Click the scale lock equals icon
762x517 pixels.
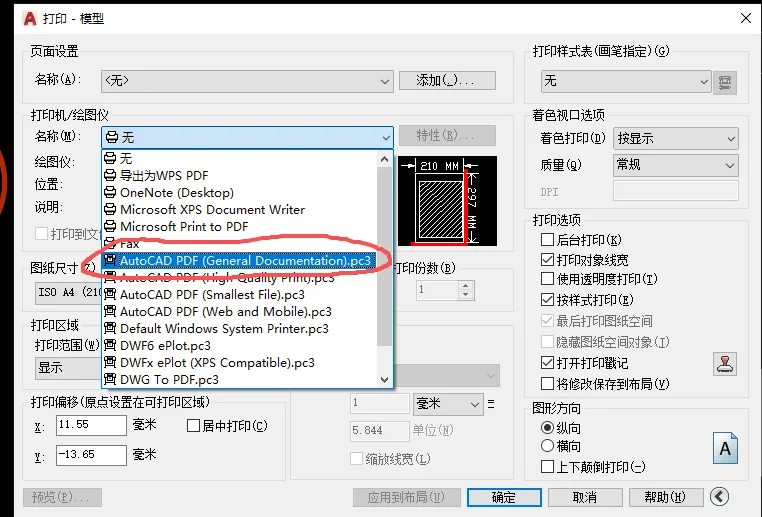click(x=491, y=404)
